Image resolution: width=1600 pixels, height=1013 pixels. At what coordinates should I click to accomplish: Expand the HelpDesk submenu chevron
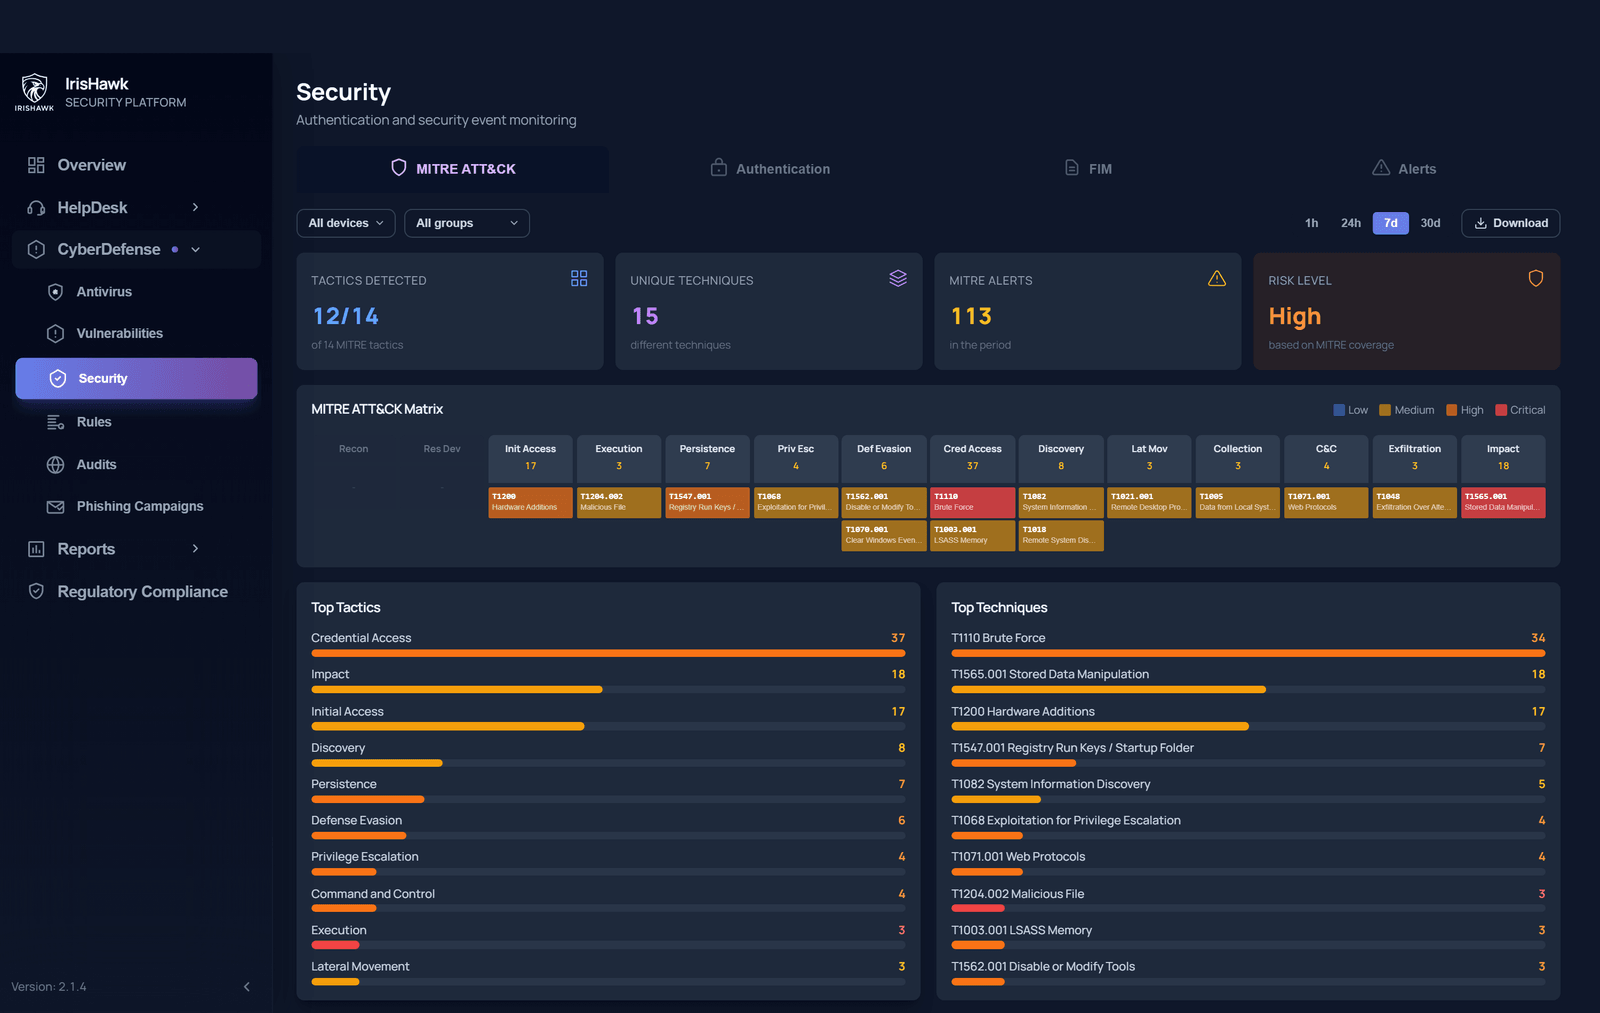195,207
